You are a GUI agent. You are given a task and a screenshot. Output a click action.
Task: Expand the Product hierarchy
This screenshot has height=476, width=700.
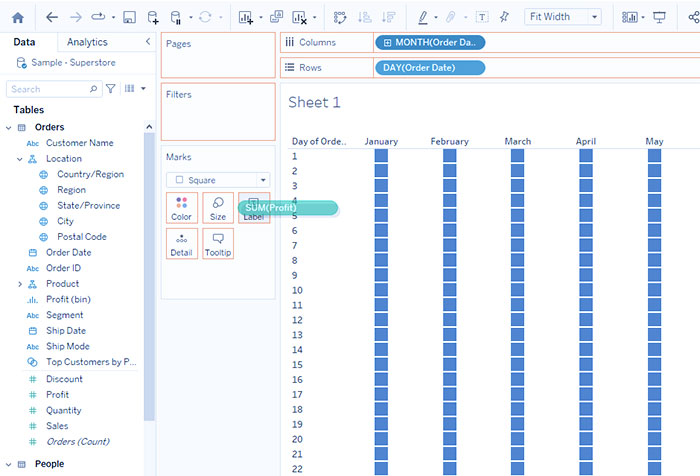20,284
